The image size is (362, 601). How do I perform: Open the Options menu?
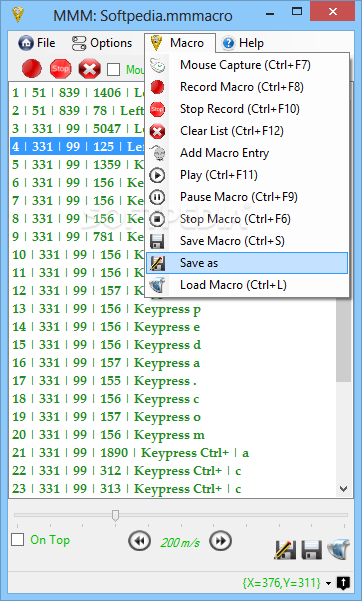pyautogui.click(x=102, y=43)
